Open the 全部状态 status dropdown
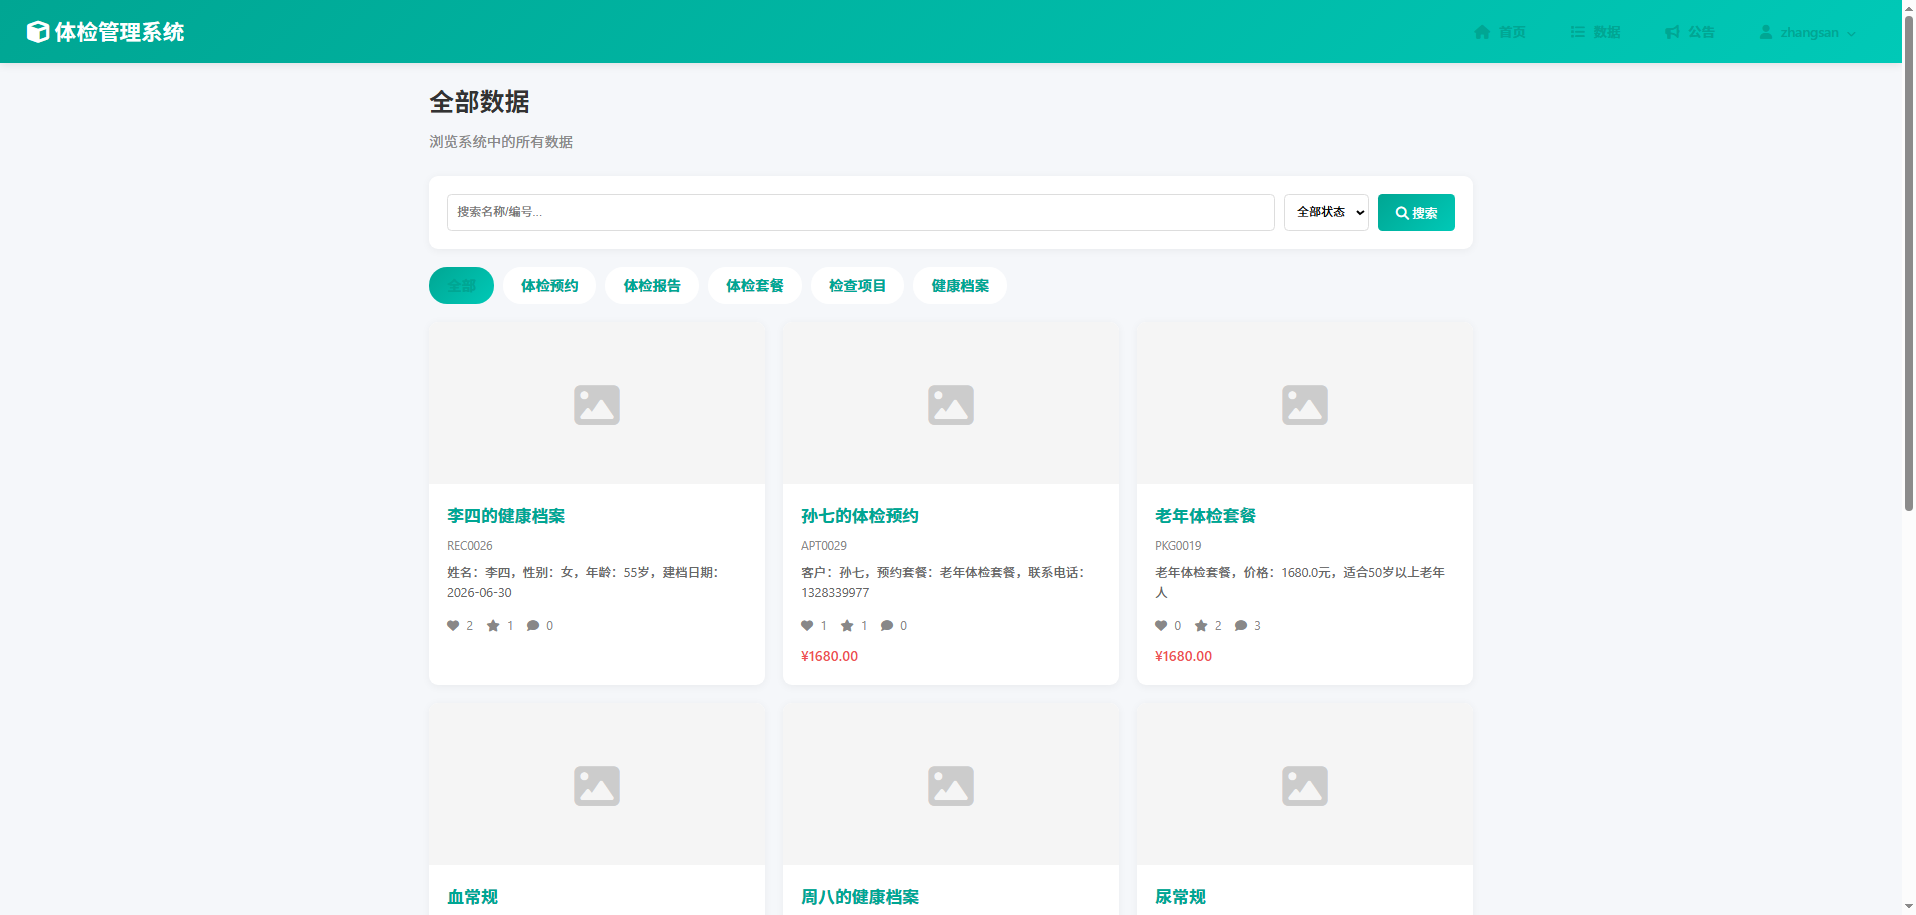The width and height of the screenshot is (1916, 915). [x=1326, y=212]
